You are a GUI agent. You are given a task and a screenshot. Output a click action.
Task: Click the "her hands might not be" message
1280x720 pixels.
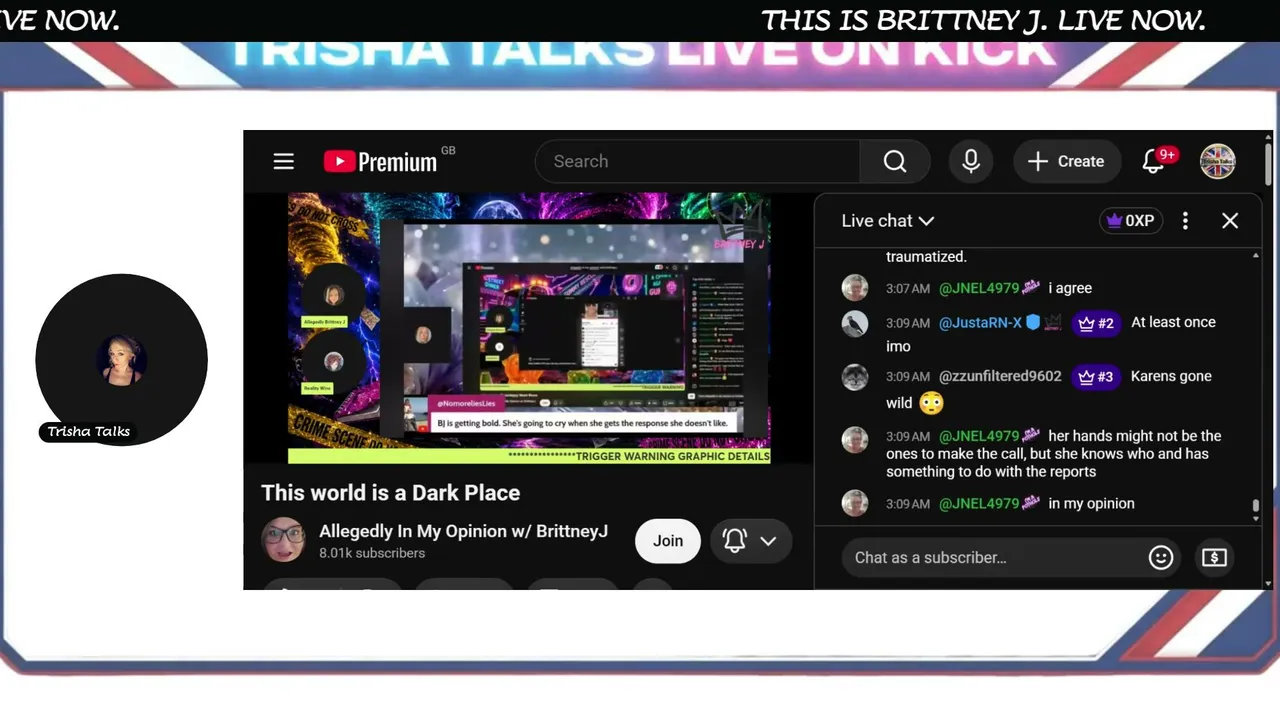coord(1054,454)
